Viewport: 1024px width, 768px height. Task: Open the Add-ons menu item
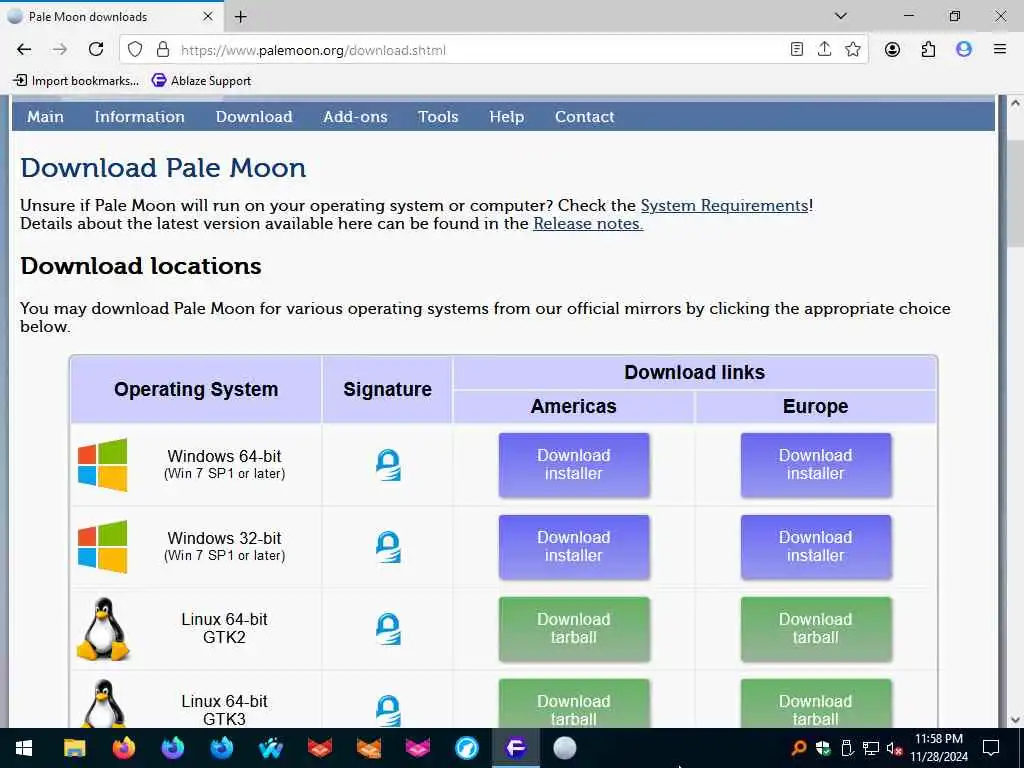355,117
